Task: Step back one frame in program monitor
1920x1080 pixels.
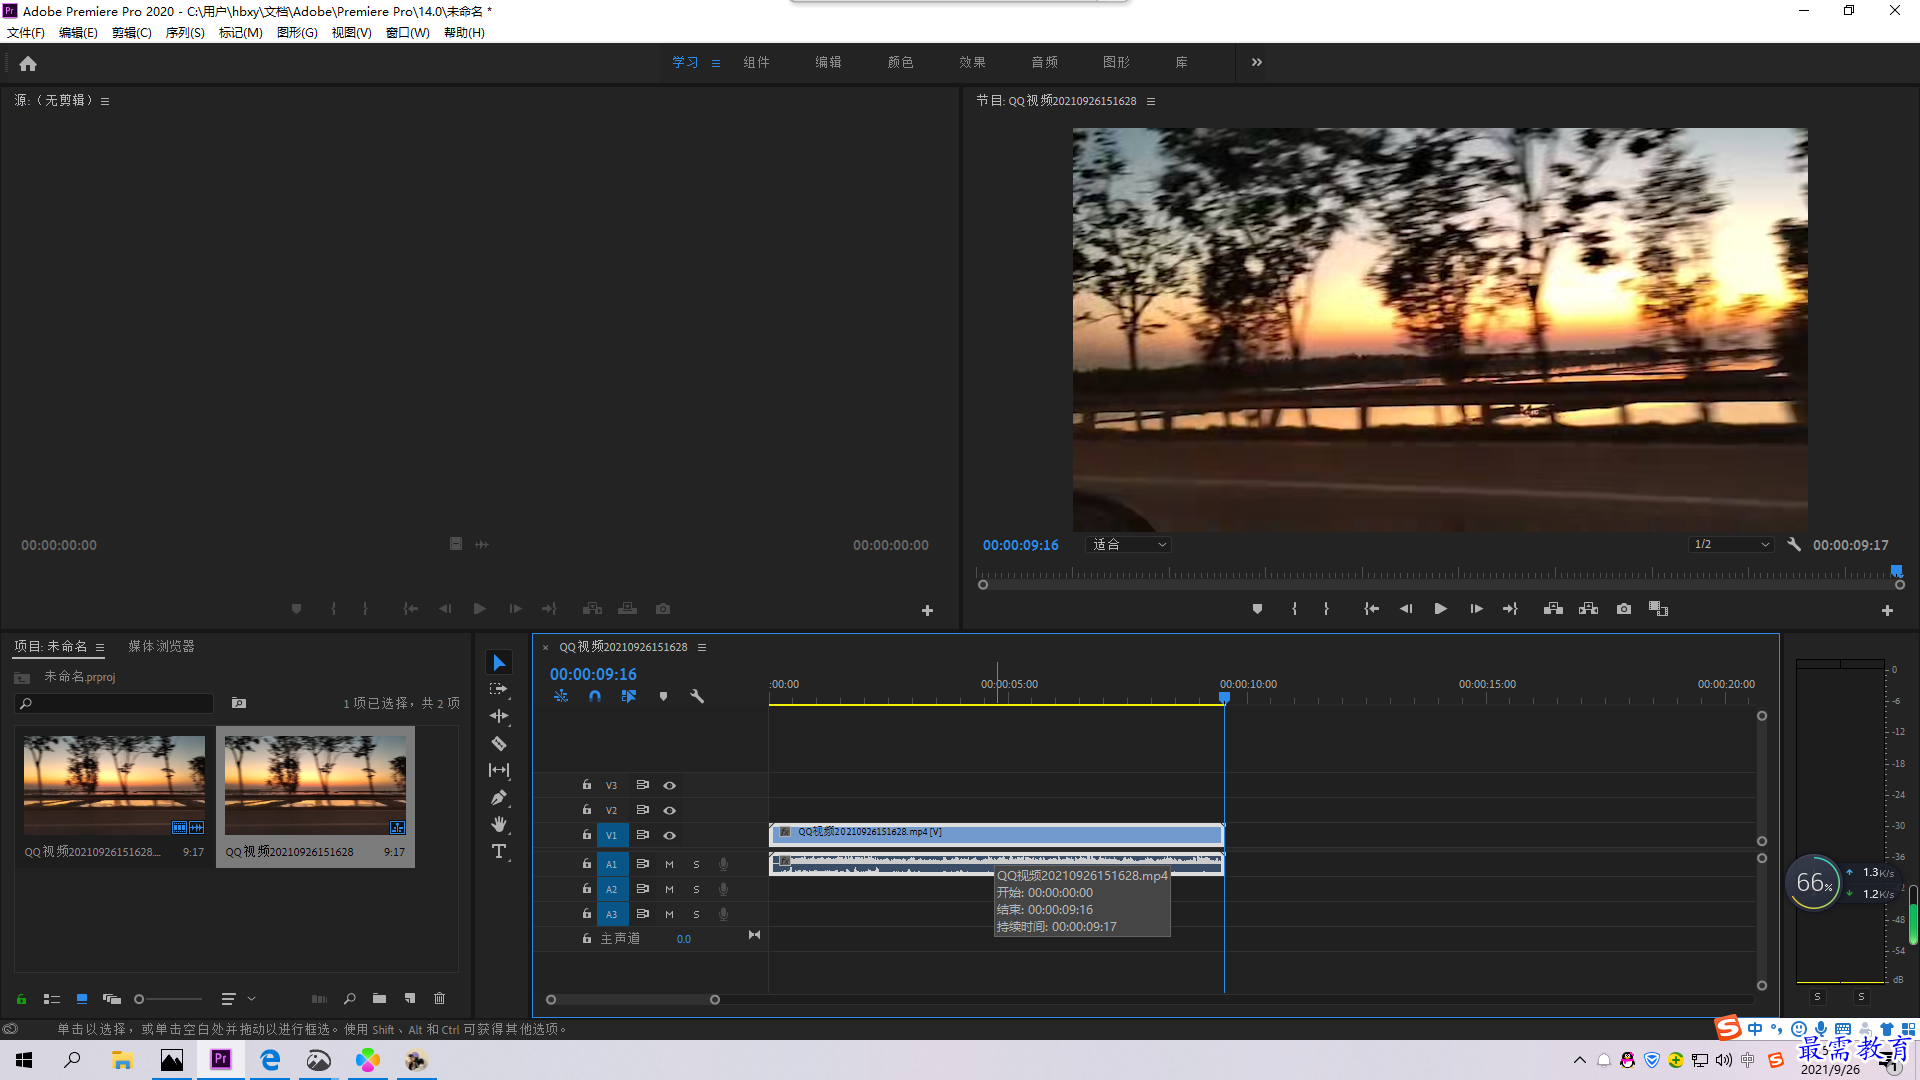Action: click(1405, 609)
